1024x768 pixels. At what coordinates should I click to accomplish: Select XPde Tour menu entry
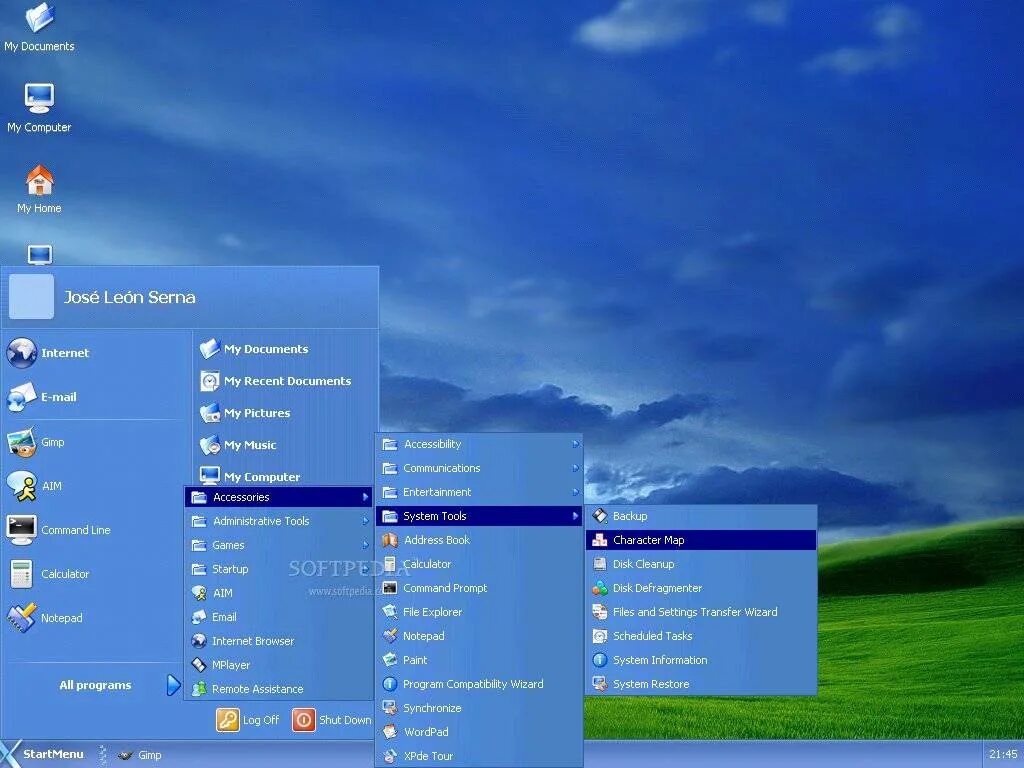click(x=479, y=756)
